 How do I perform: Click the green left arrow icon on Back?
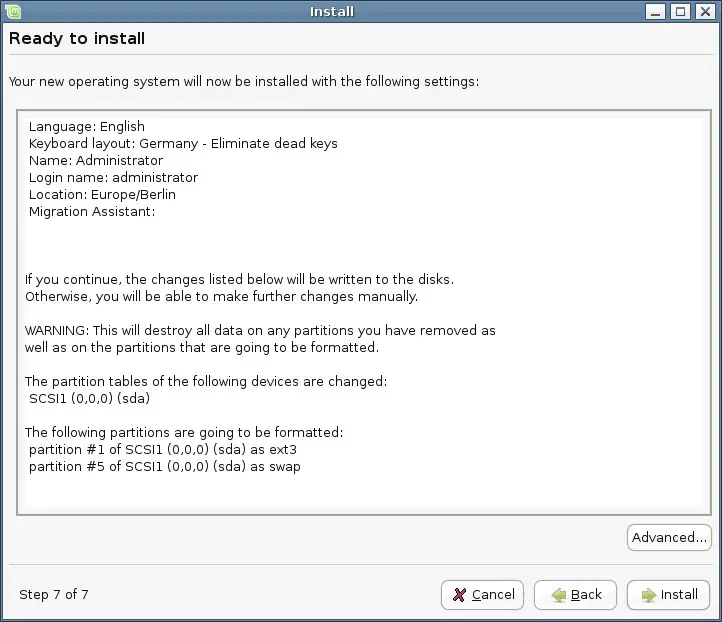[x=559, y=595]
